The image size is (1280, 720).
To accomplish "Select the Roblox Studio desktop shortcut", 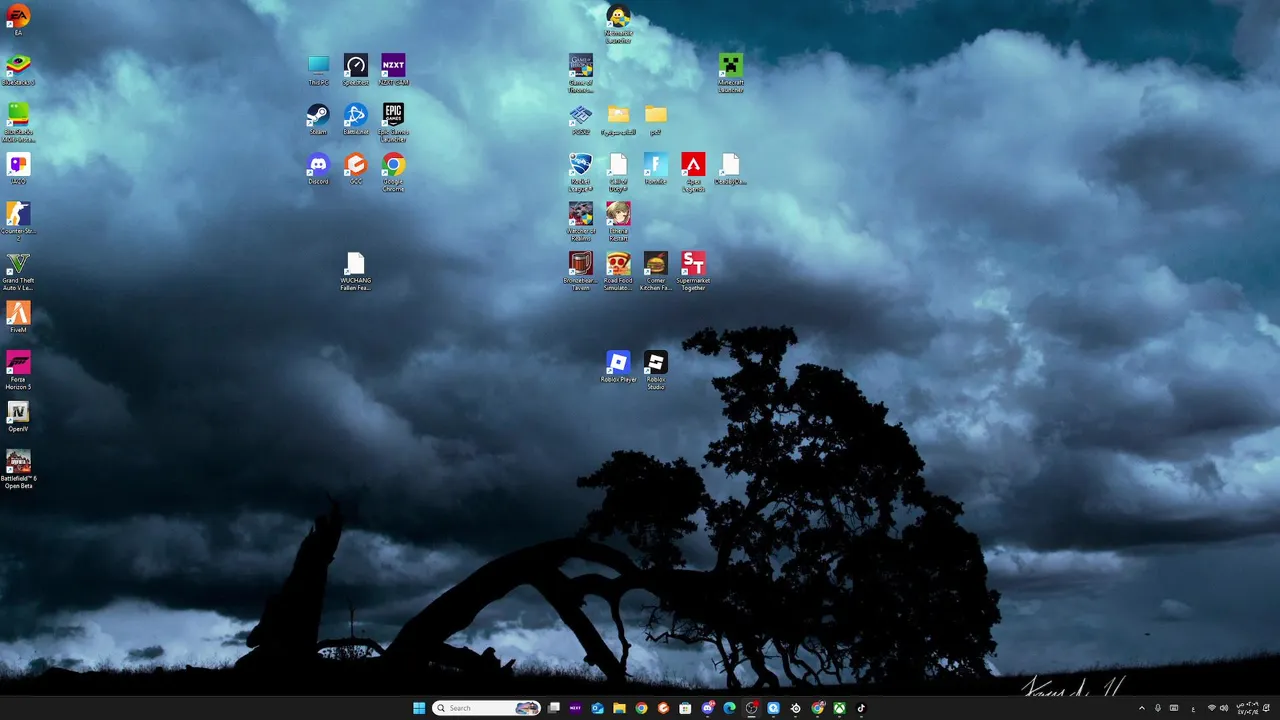I will click(656, 370).
